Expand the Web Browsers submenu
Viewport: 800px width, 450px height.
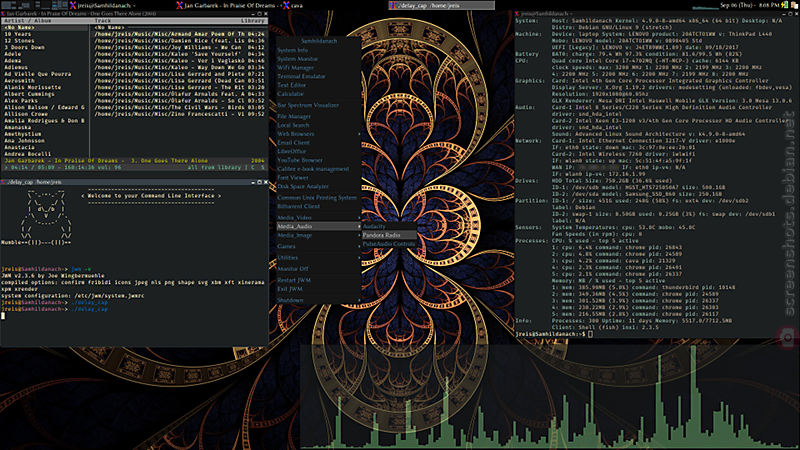(318, 133)
